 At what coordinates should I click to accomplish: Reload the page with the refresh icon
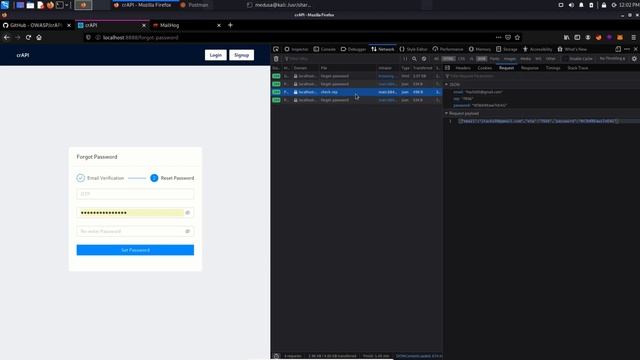pyautogui.click(x=28, y=38)
